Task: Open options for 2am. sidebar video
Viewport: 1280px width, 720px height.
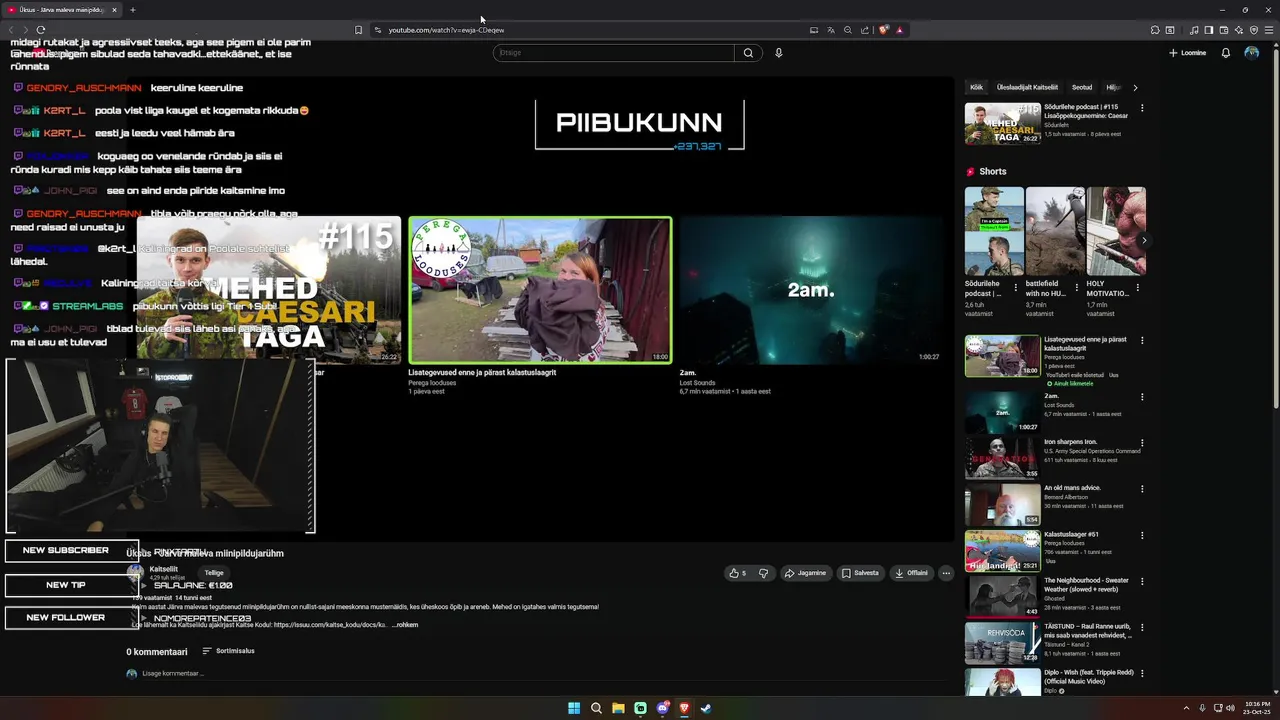Action: tap(1143, 397)
